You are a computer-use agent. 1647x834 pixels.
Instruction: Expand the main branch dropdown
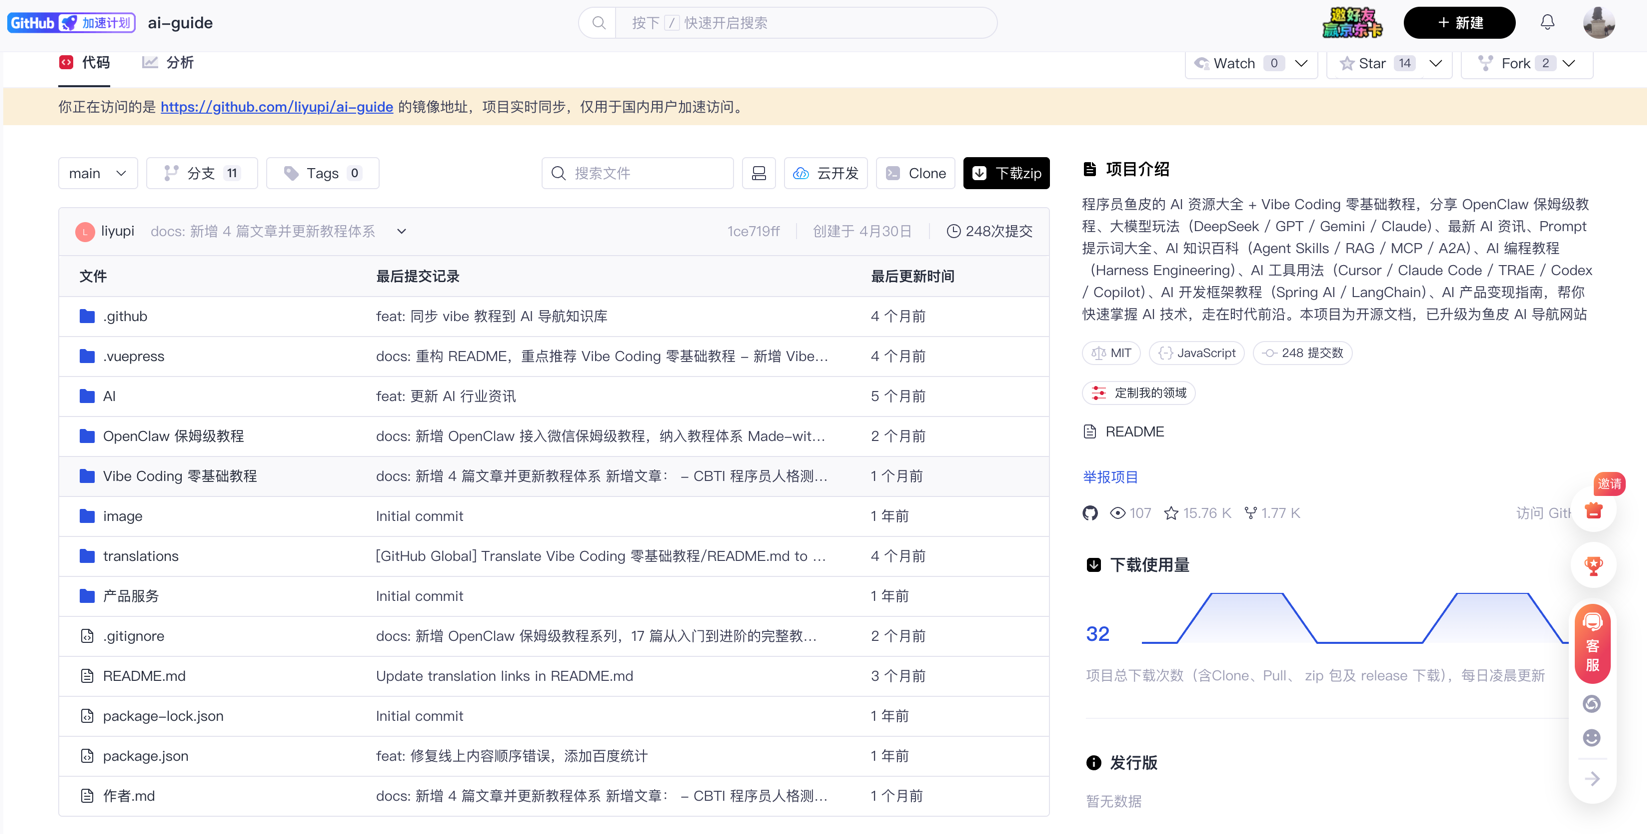coord(98,173)
